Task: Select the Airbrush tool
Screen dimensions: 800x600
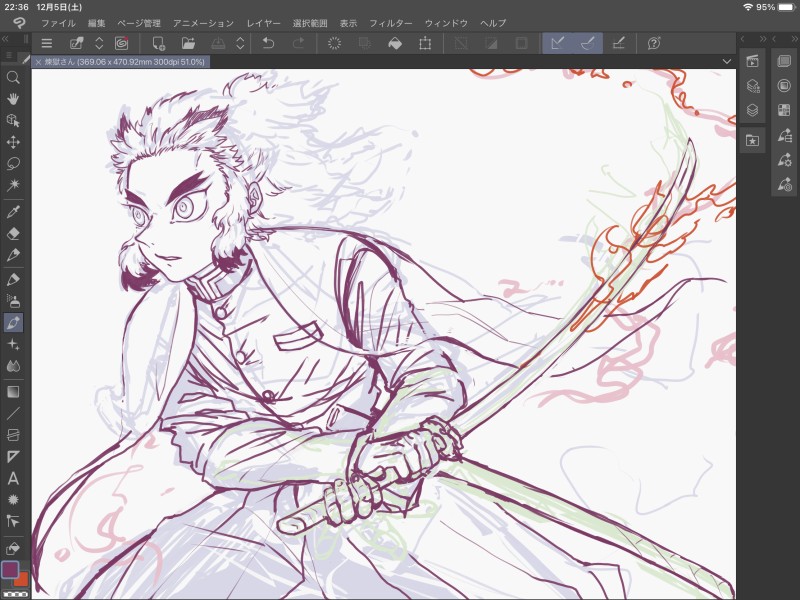Action: [13, 301]
